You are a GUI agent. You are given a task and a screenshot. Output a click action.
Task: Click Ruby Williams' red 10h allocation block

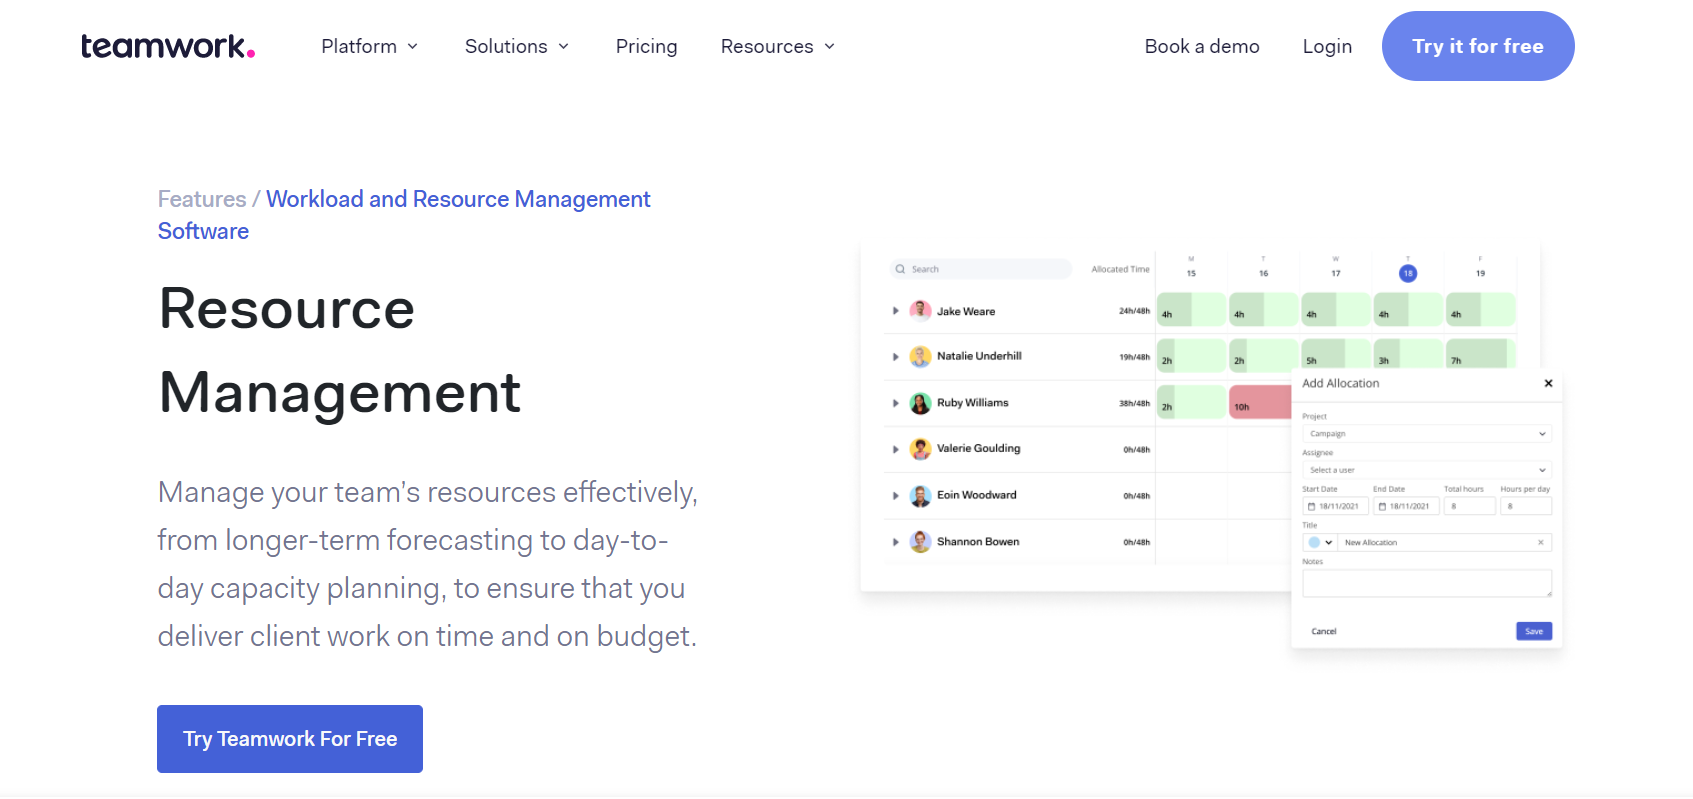click(x=1260, y=402)
